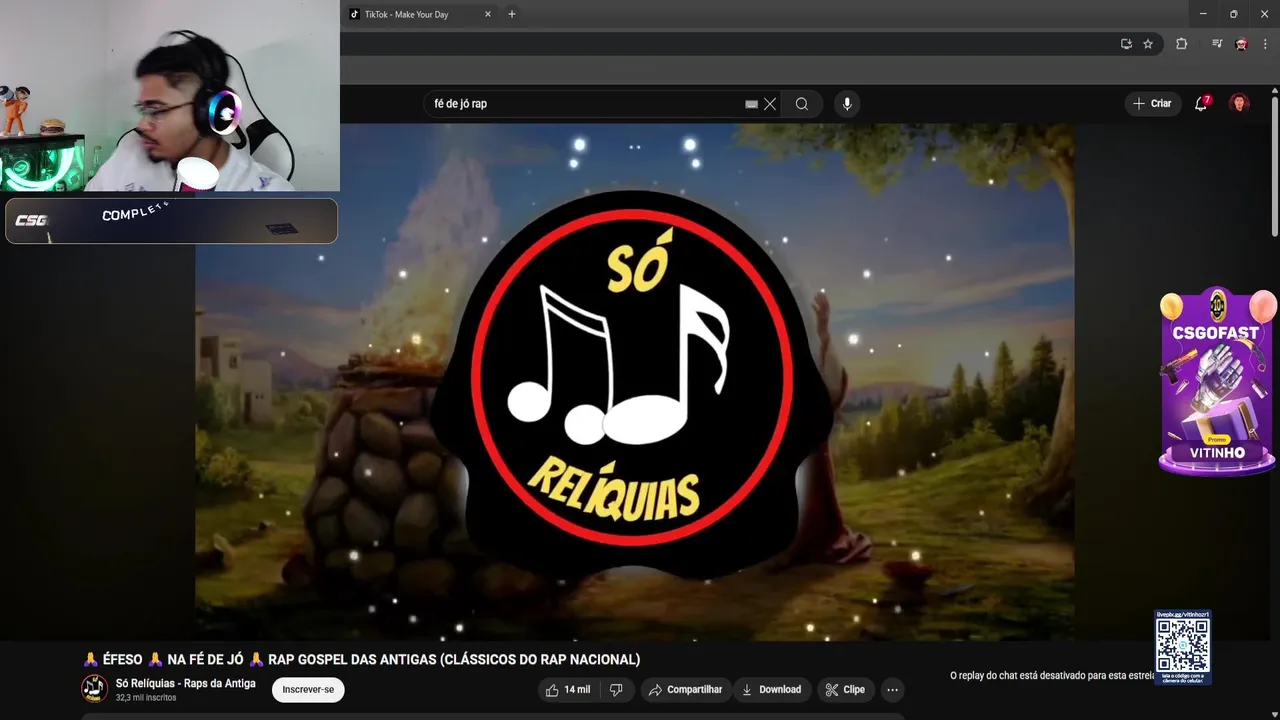1280x720 pixels.
Task: Open Só Relíquias - Raps da Antiga channel link
Action: (186, 684)
